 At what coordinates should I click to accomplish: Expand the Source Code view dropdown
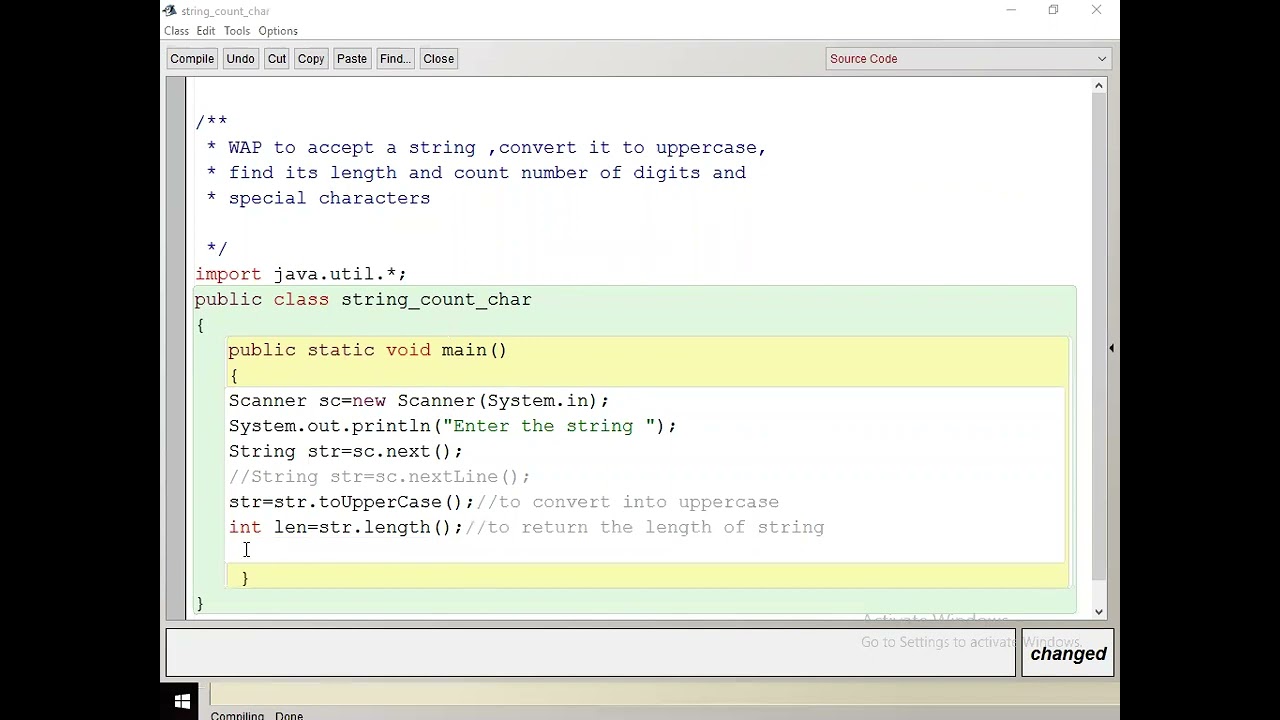click(x=969, y=59)
